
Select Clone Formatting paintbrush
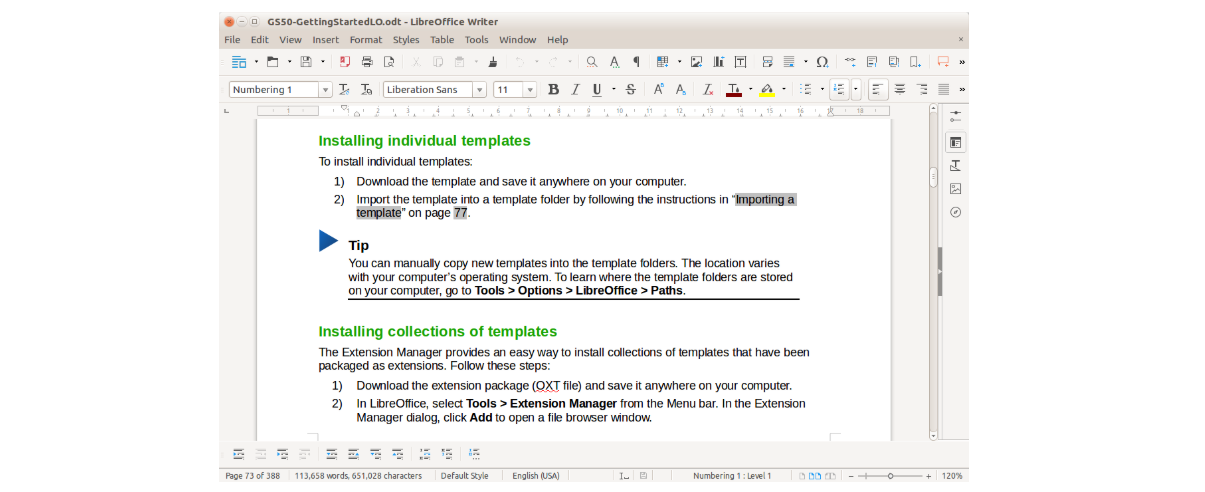493,62
